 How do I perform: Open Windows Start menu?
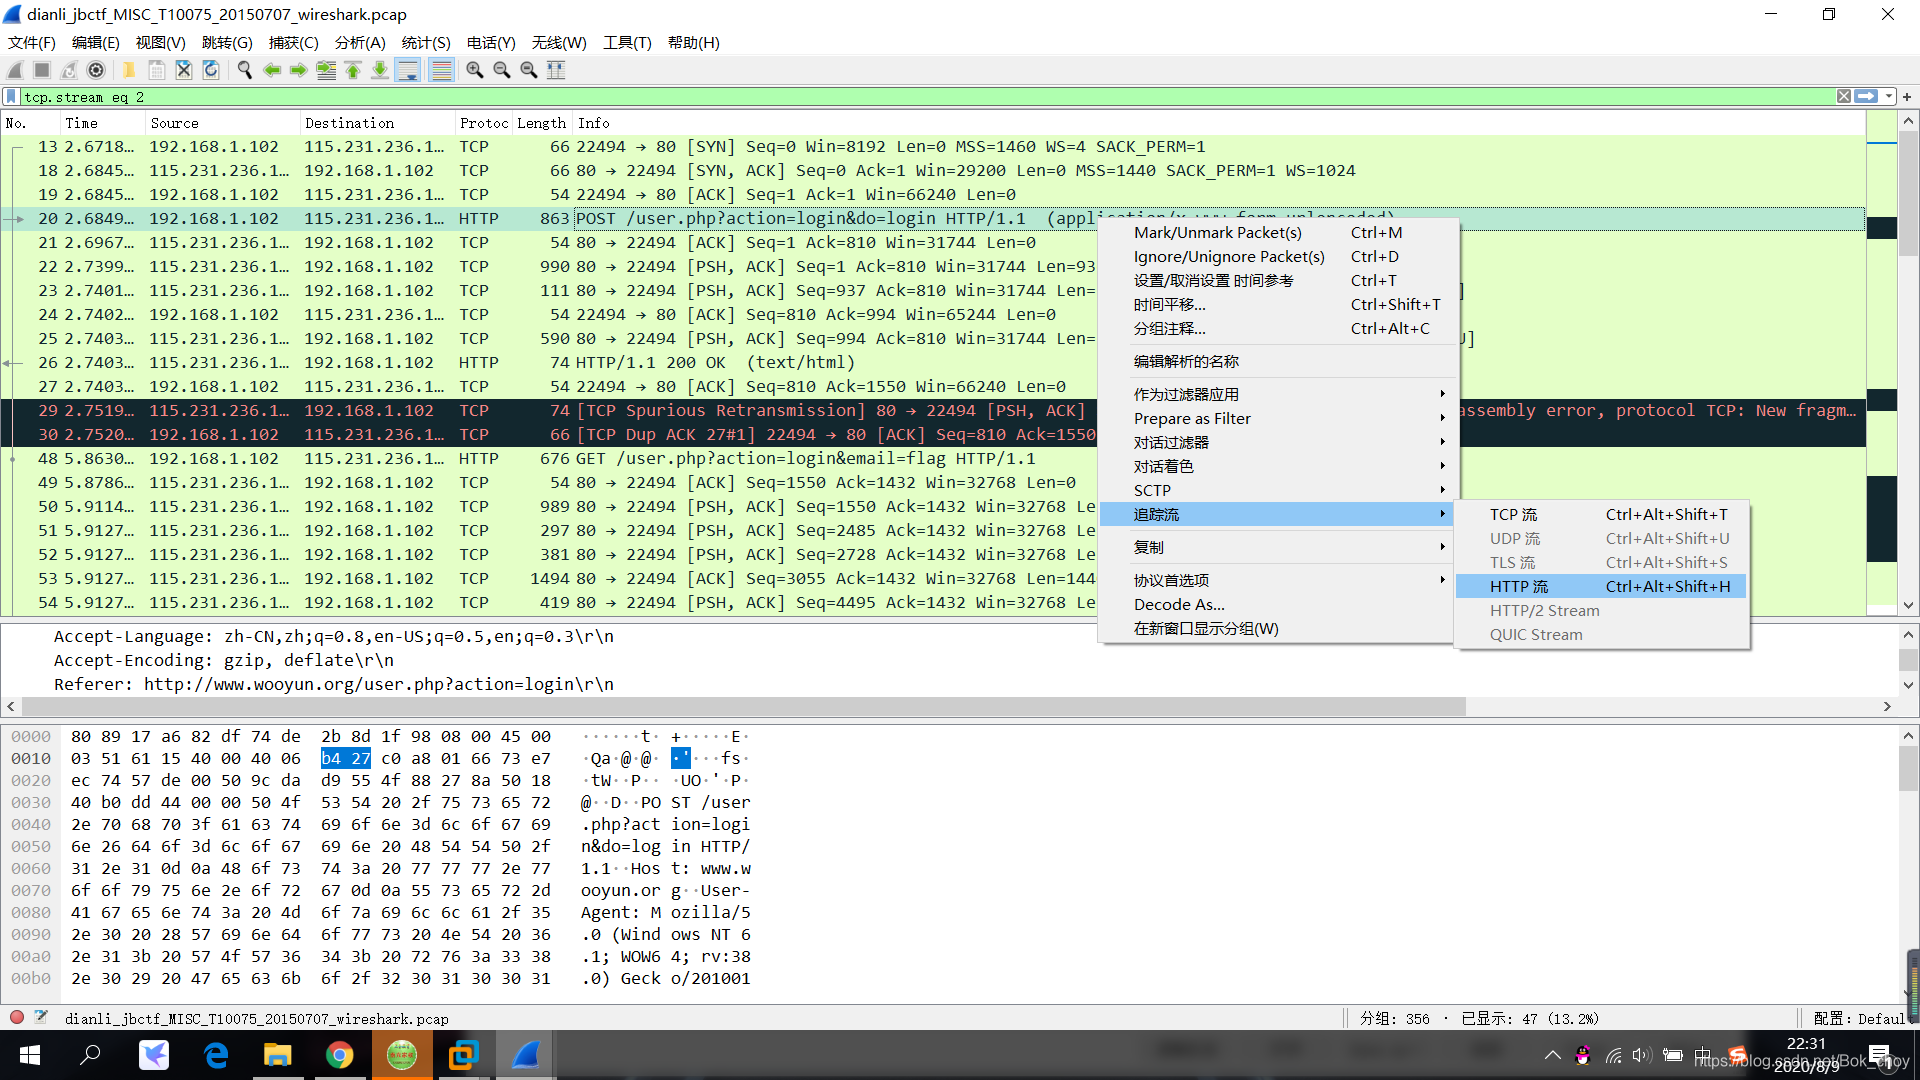(x=29, y=1055)
